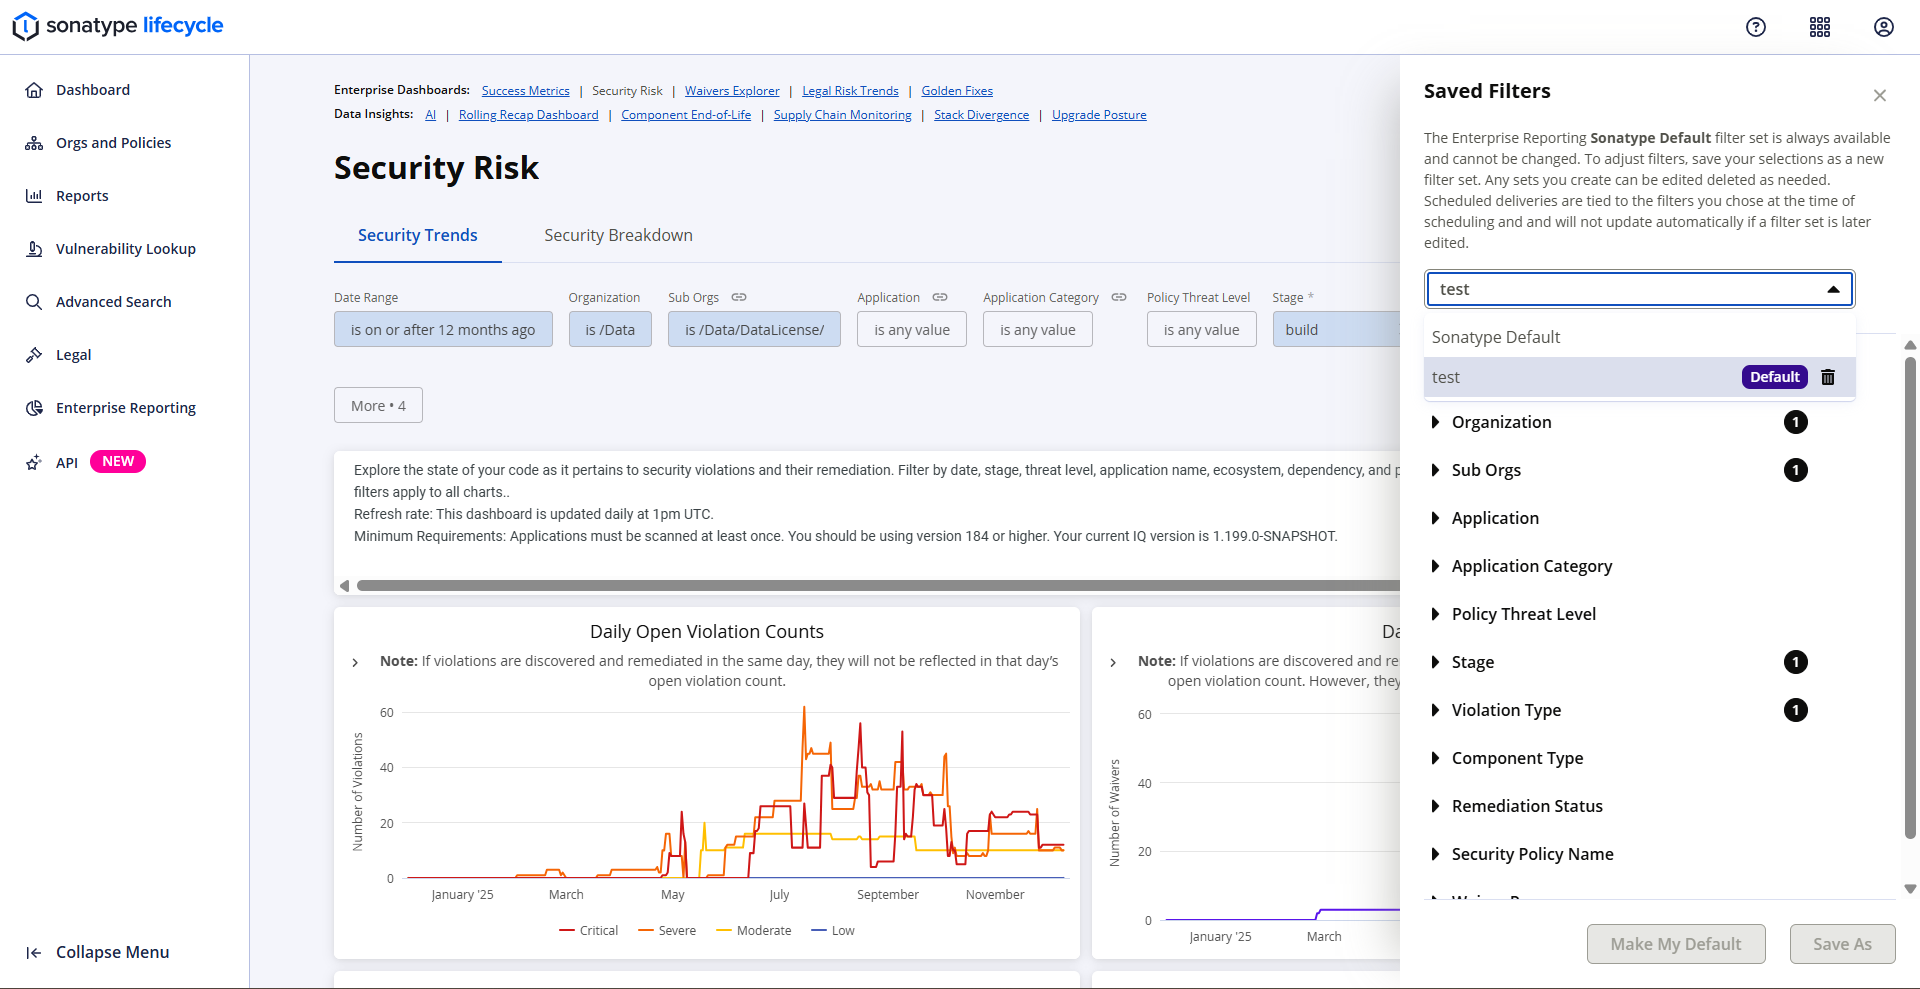1920x989 pixels.
Task: Open the Golden Fixes link
Action: [x=957, y=91]
